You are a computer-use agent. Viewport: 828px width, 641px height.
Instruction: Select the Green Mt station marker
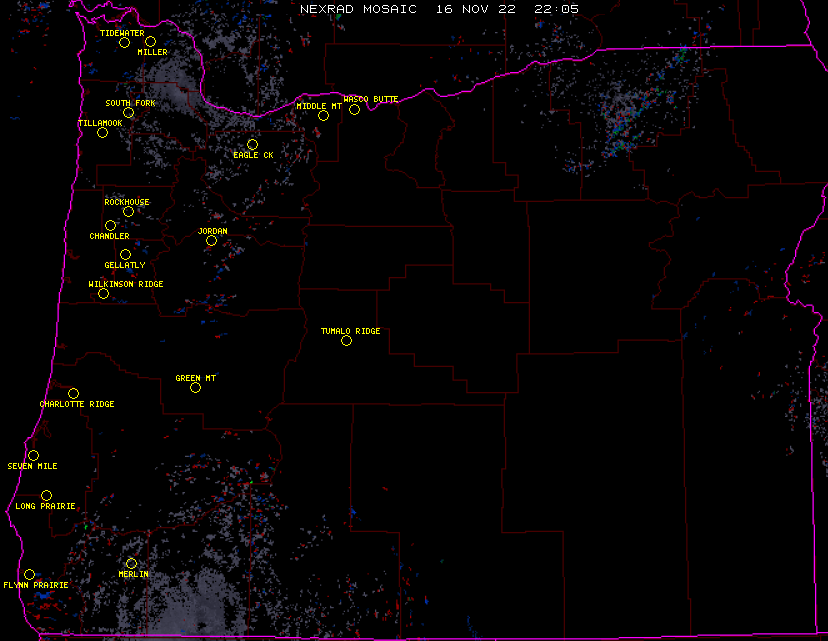[195, 387]
